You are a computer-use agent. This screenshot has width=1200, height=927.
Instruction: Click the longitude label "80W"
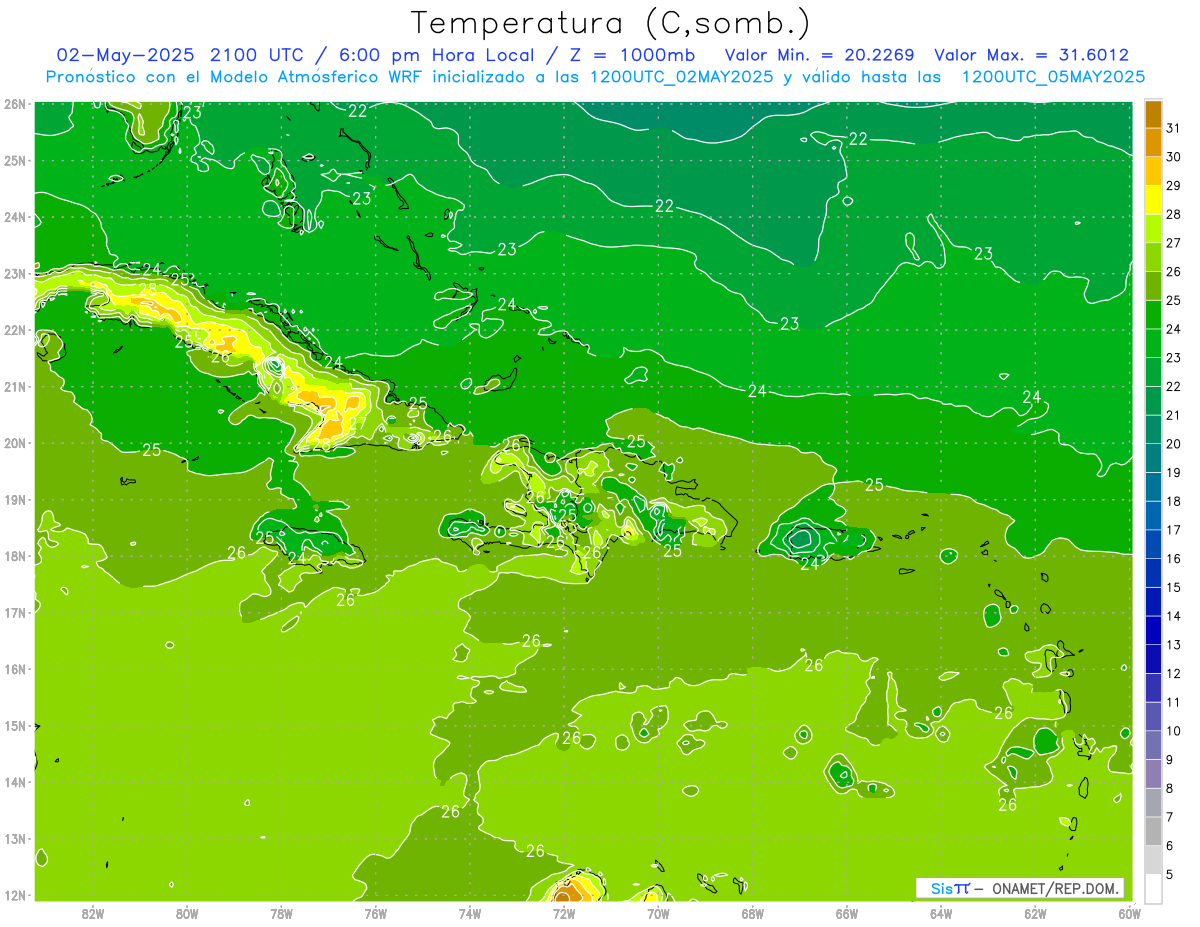pos(186,913)
